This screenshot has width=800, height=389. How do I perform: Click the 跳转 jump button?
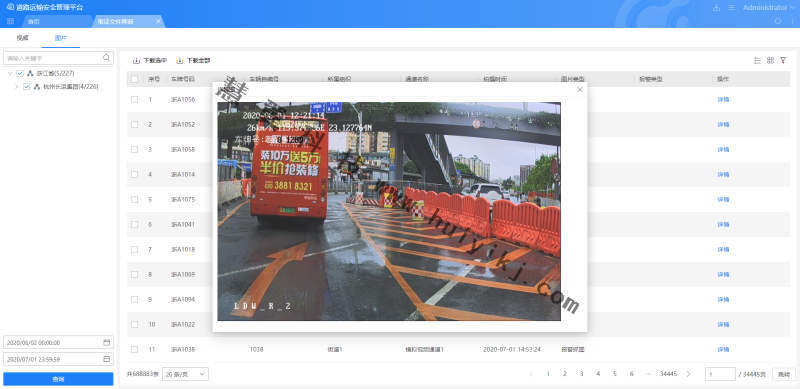point(784,374)
